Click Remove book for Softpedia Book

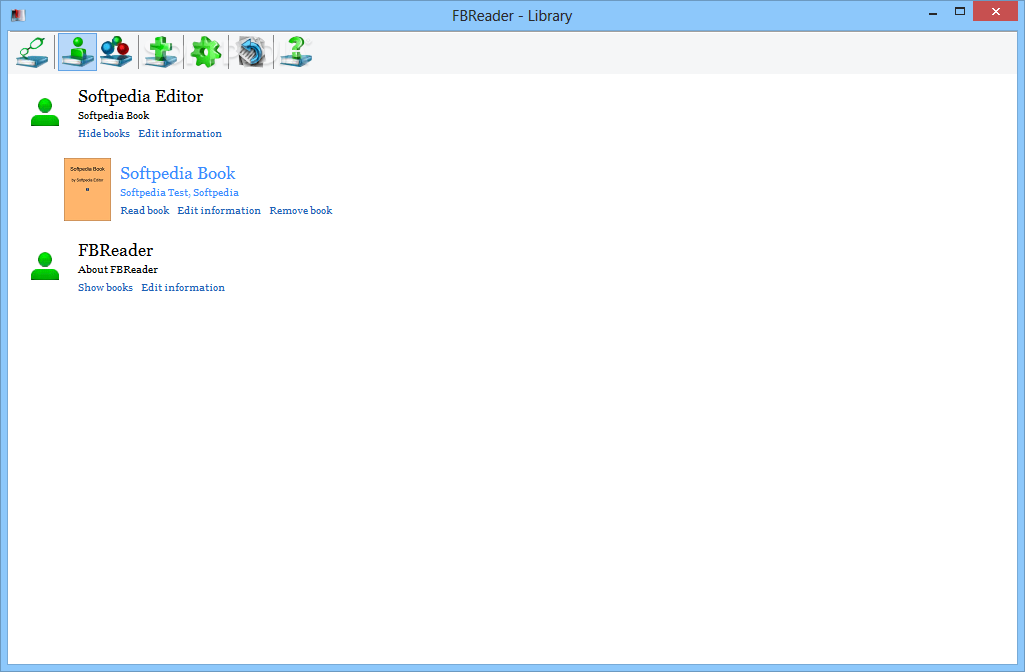tap(301, 210)
